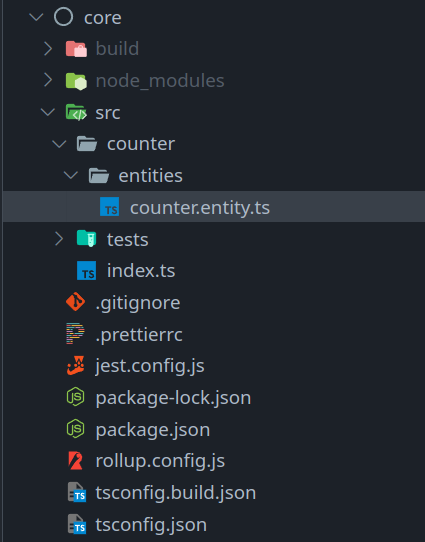Click the Node icon of package-lock.json
The width and height of the screenshot is (425, 542).
[x=76, y=397]
